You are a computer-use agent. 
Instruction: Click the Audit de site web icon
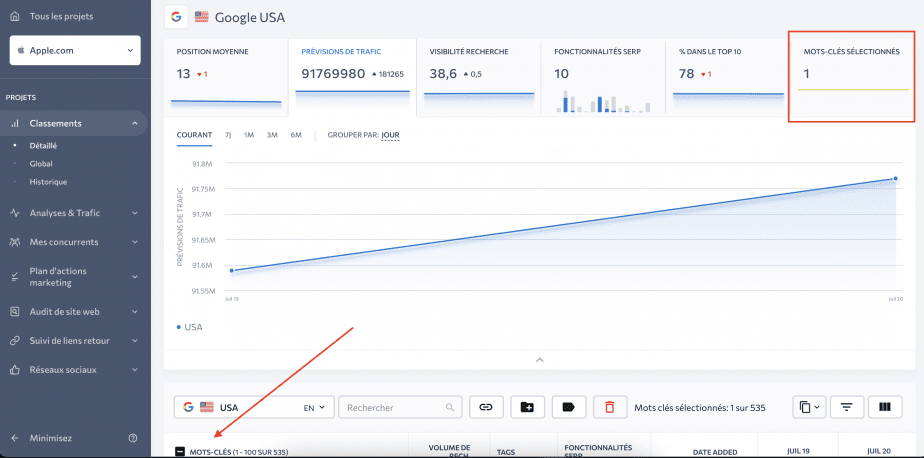(x=15, y=311)
